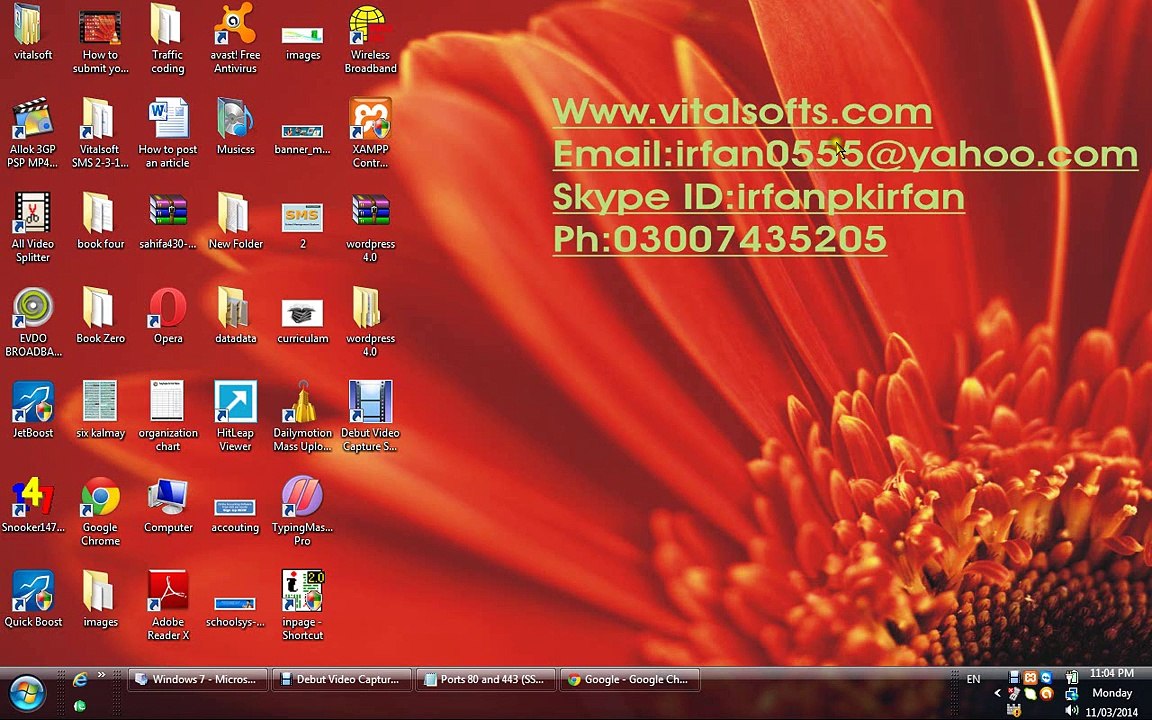Screen dimensions: 1152x720
Task: Open the SMS image file named 2
Action: [x=303, y=224]
